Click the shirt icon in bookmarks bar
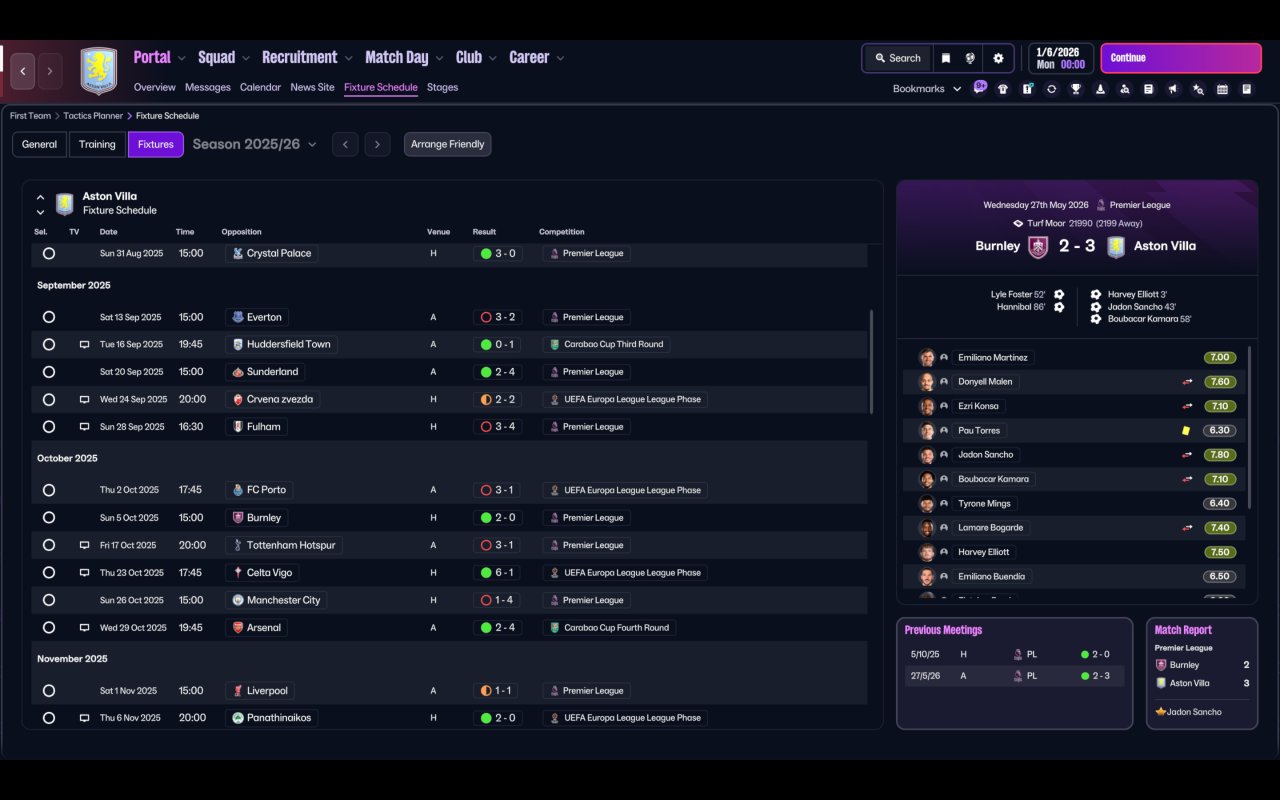 (1003, 89)
